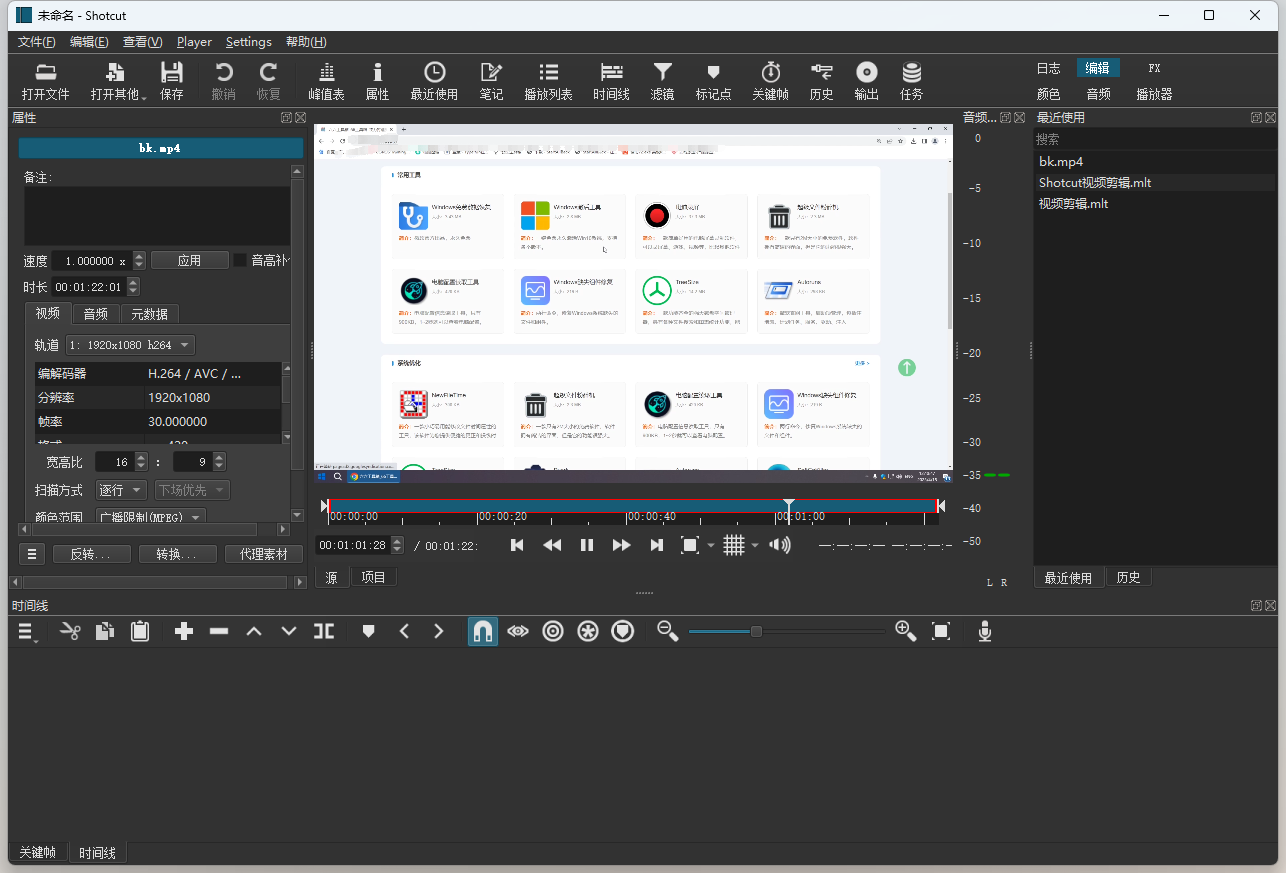Viewport: 1286px width, 873px height.
Task: Open the 属性 properties panel
Action: click(x=377, y=81)
